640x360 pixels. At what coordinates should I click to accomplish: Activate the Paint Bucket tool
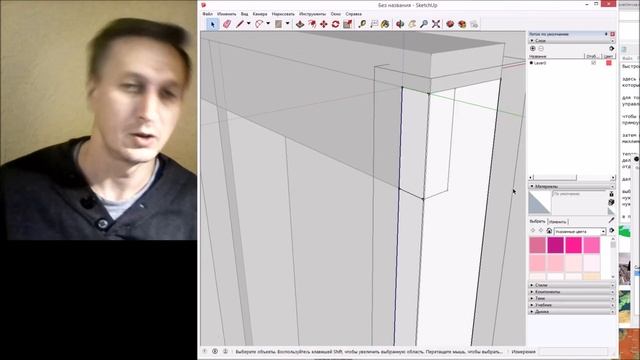tap(385, 24)
